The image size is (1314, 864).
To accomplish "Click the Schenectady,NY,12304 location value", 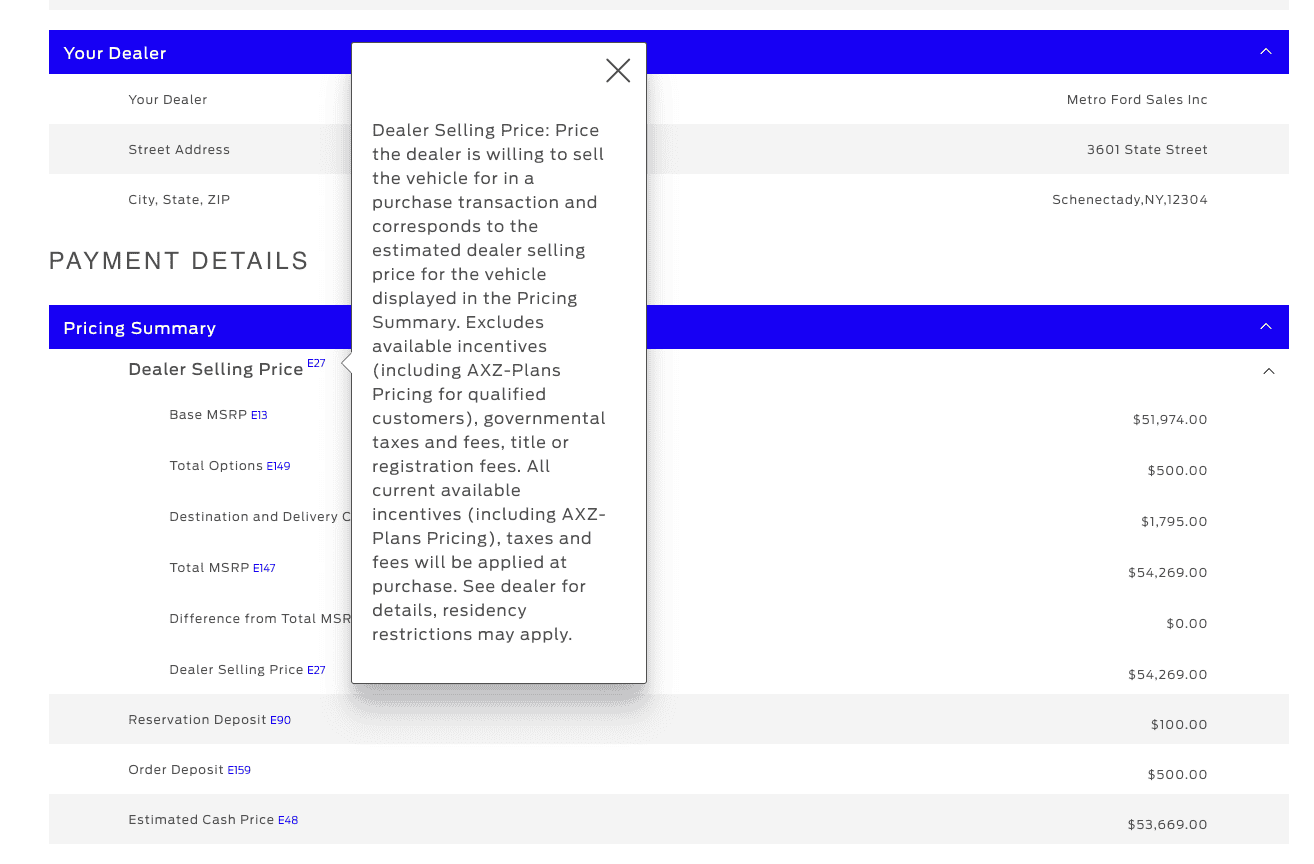I will [1129, 200].
